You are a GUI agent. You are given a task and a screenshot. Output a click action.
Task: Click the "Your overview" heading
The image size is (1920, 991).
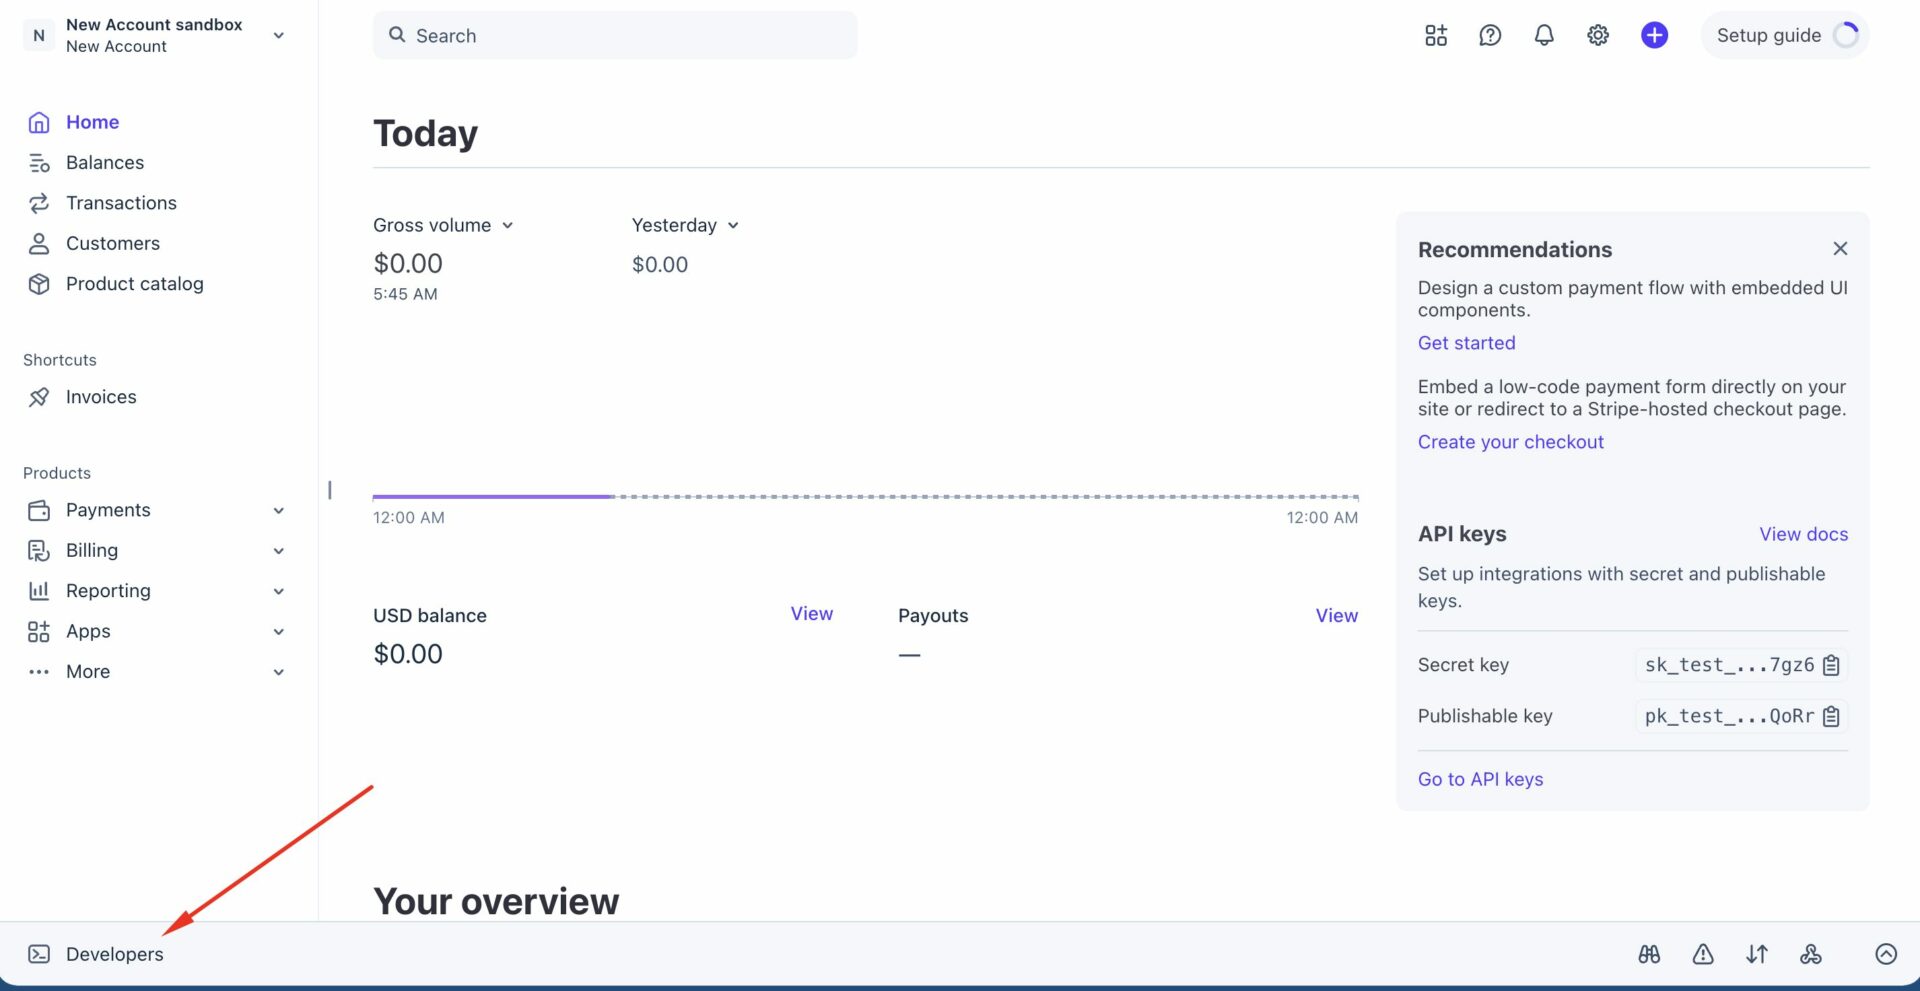coord(496,902)
